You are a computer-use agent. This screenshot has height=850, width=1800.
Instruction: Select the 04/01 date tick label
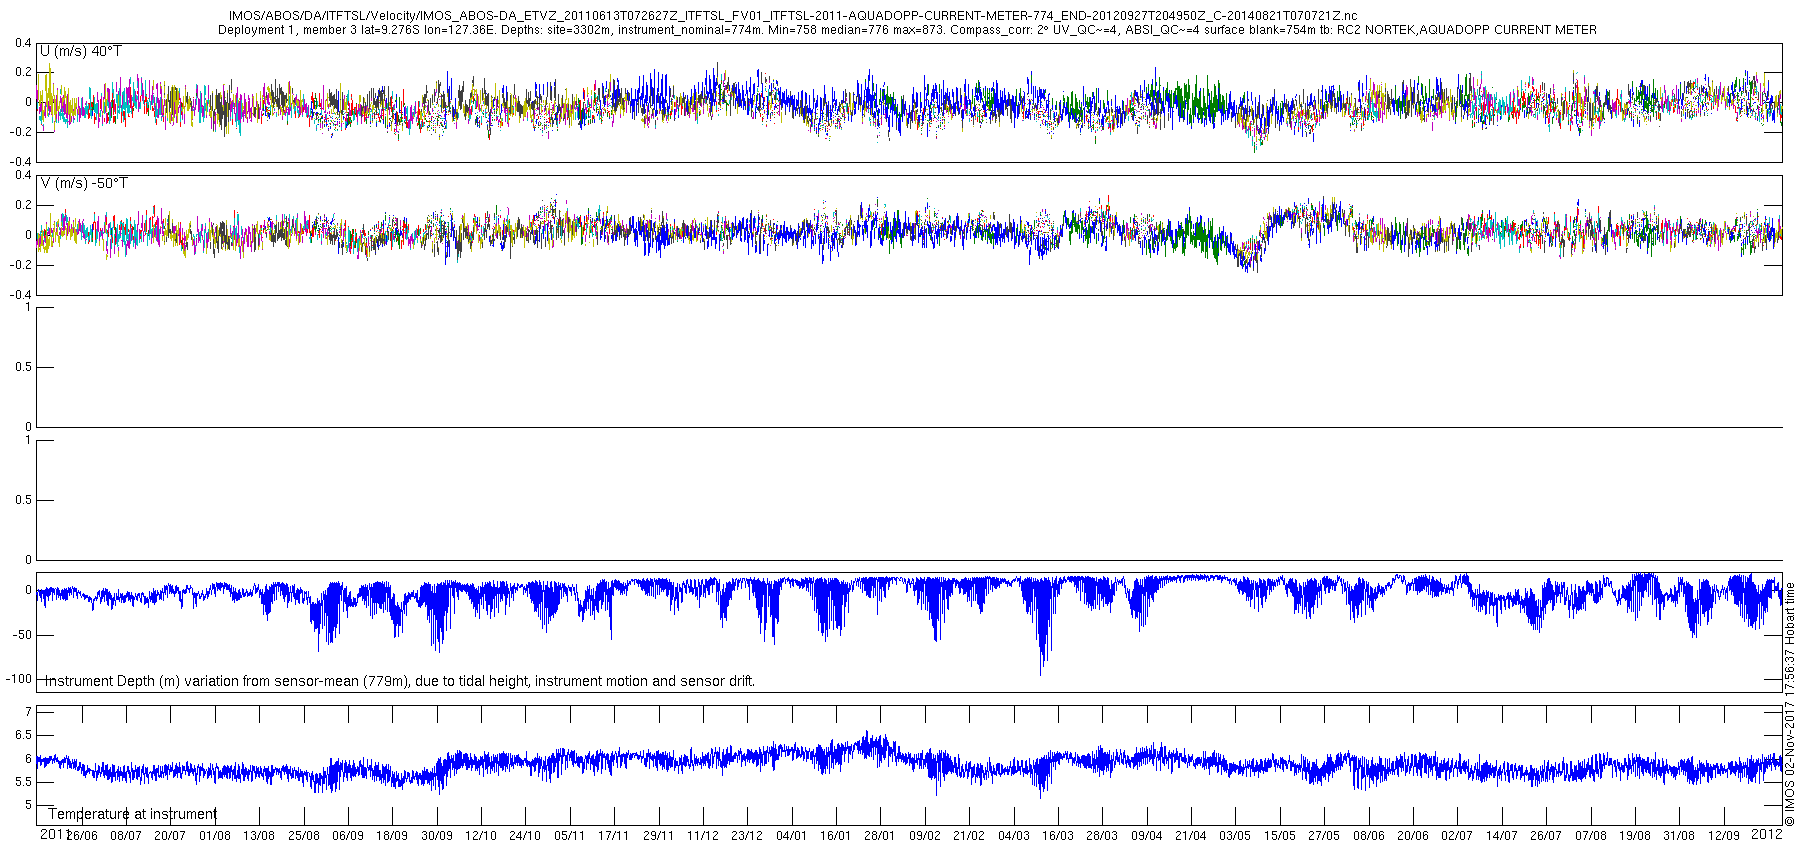tap(791, 836)
